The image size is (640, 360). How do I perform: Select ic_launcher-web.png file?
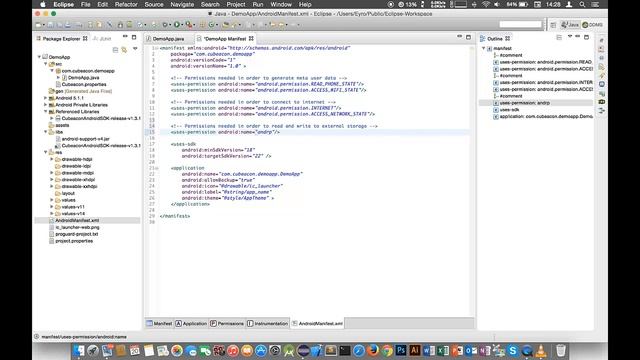click(77, 227)
